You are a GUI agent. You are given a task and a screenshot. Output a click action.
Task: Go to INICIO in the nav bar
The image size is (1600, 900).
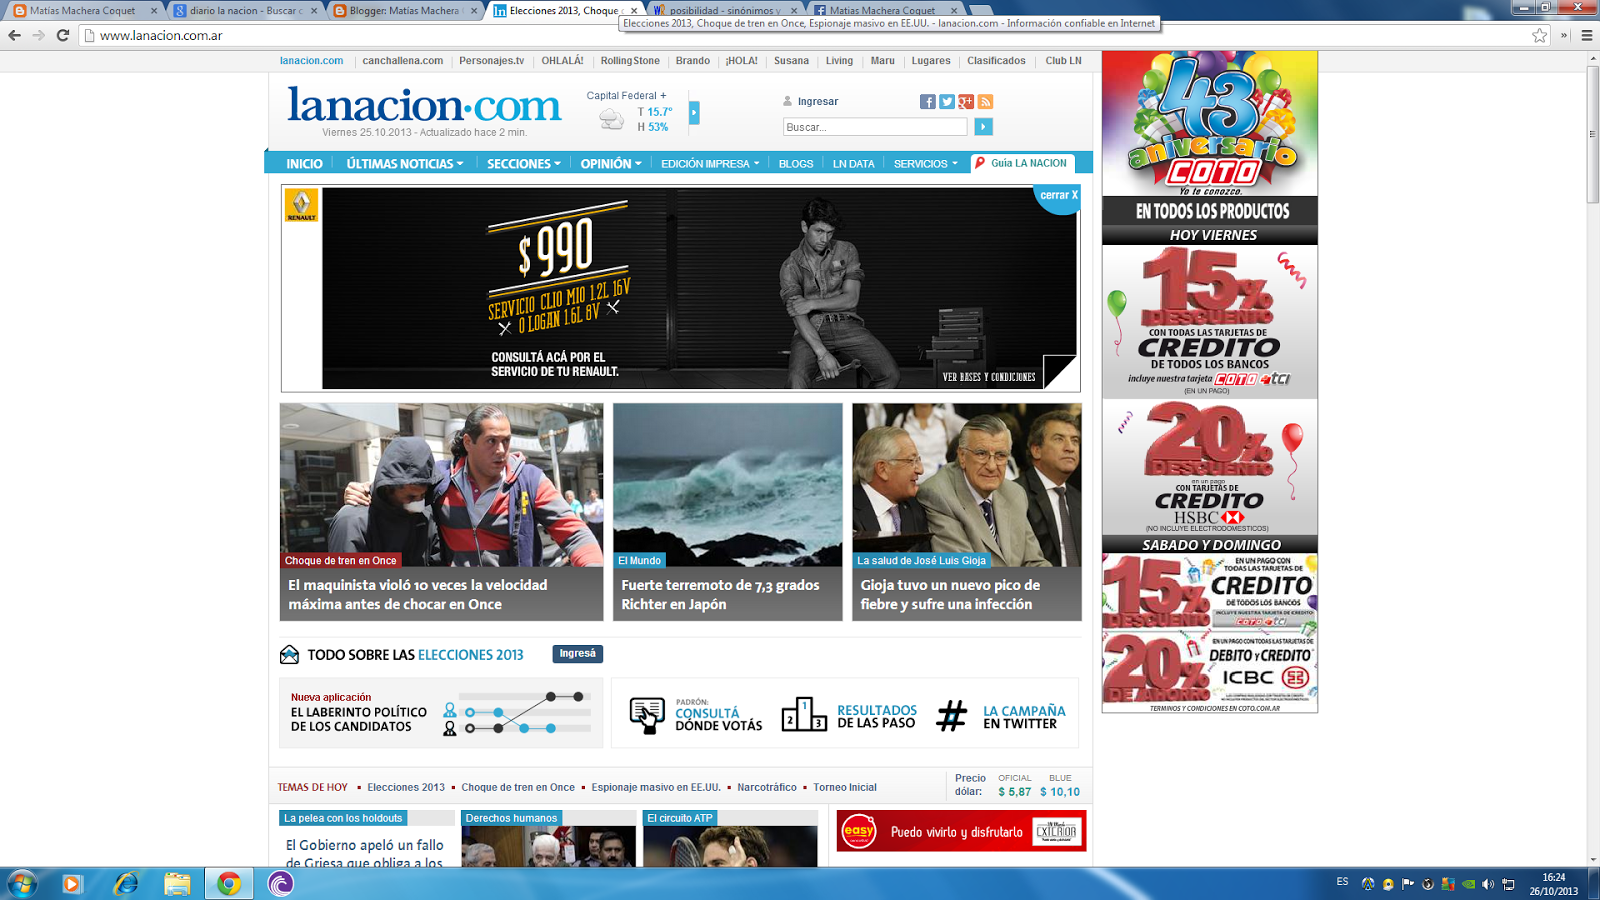coord(304,164)
